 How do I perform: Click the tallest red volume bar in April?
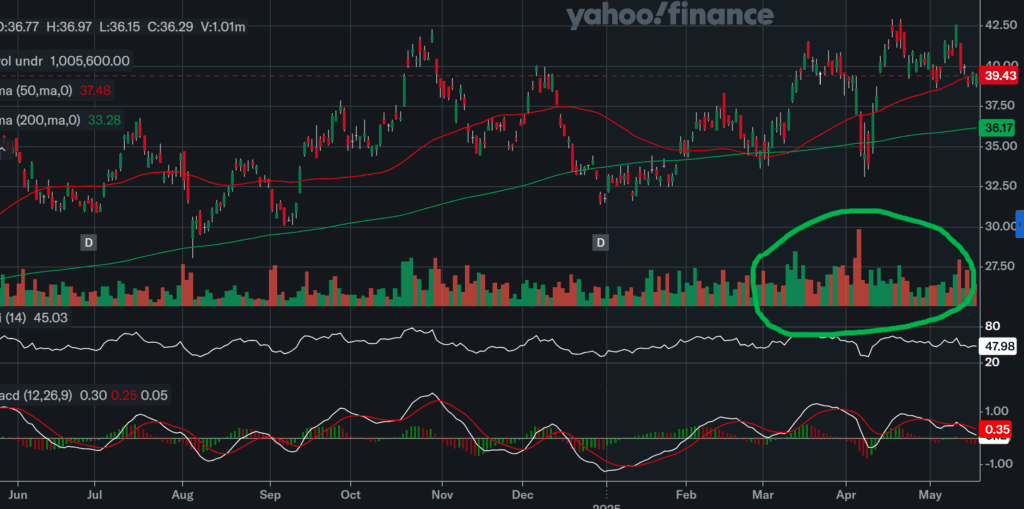coord(858,265)
